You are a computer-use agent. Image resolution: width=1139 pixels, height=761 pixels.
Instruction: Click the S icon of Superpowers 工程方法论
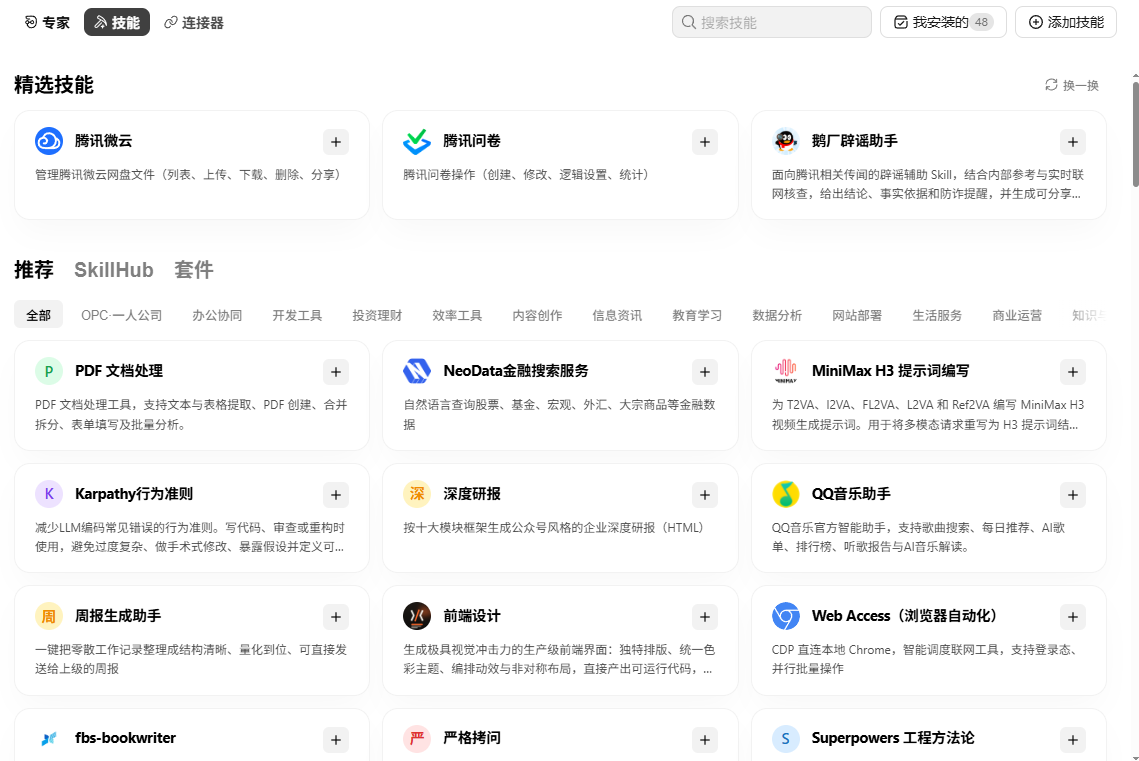pos(785,738)
